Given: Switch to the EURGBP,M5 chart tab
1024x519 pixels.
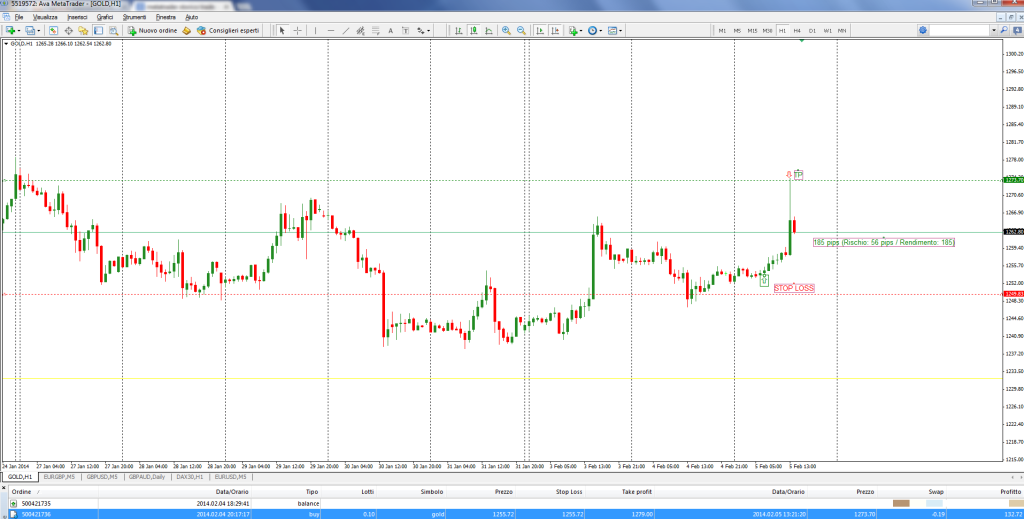Looking at the screenshot, I should click(x=59, y=477).
